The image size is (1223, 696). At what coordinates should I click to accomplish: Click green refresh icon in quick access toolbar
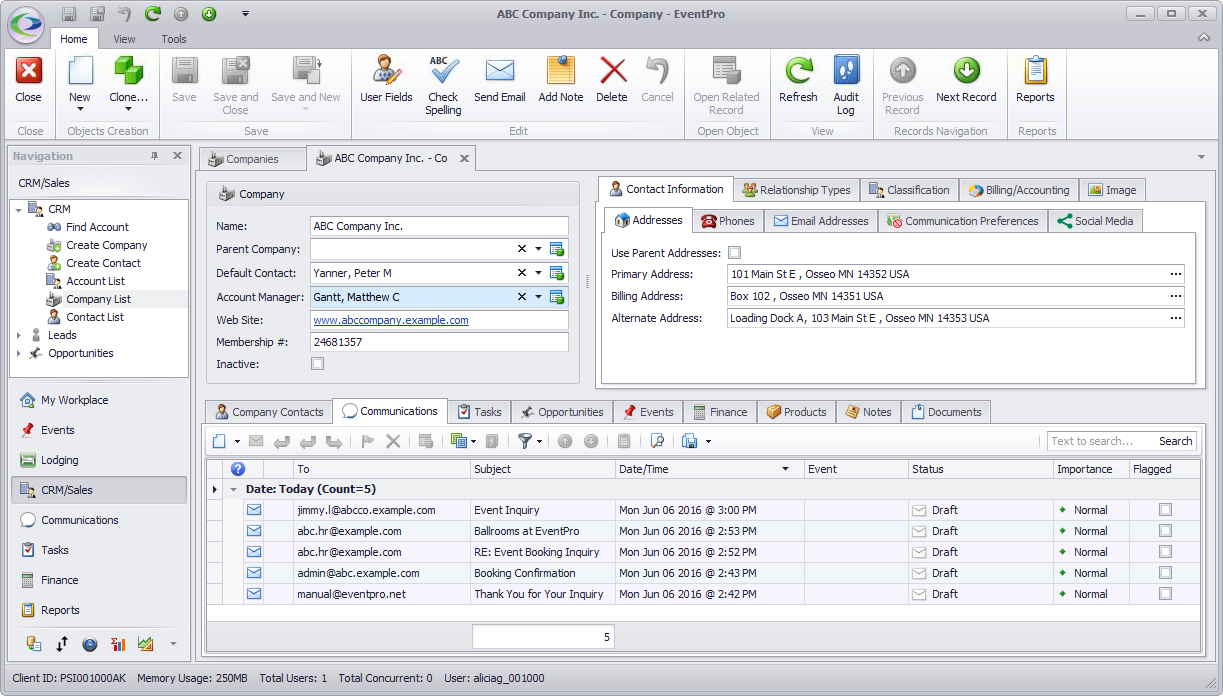coord(153,14)
